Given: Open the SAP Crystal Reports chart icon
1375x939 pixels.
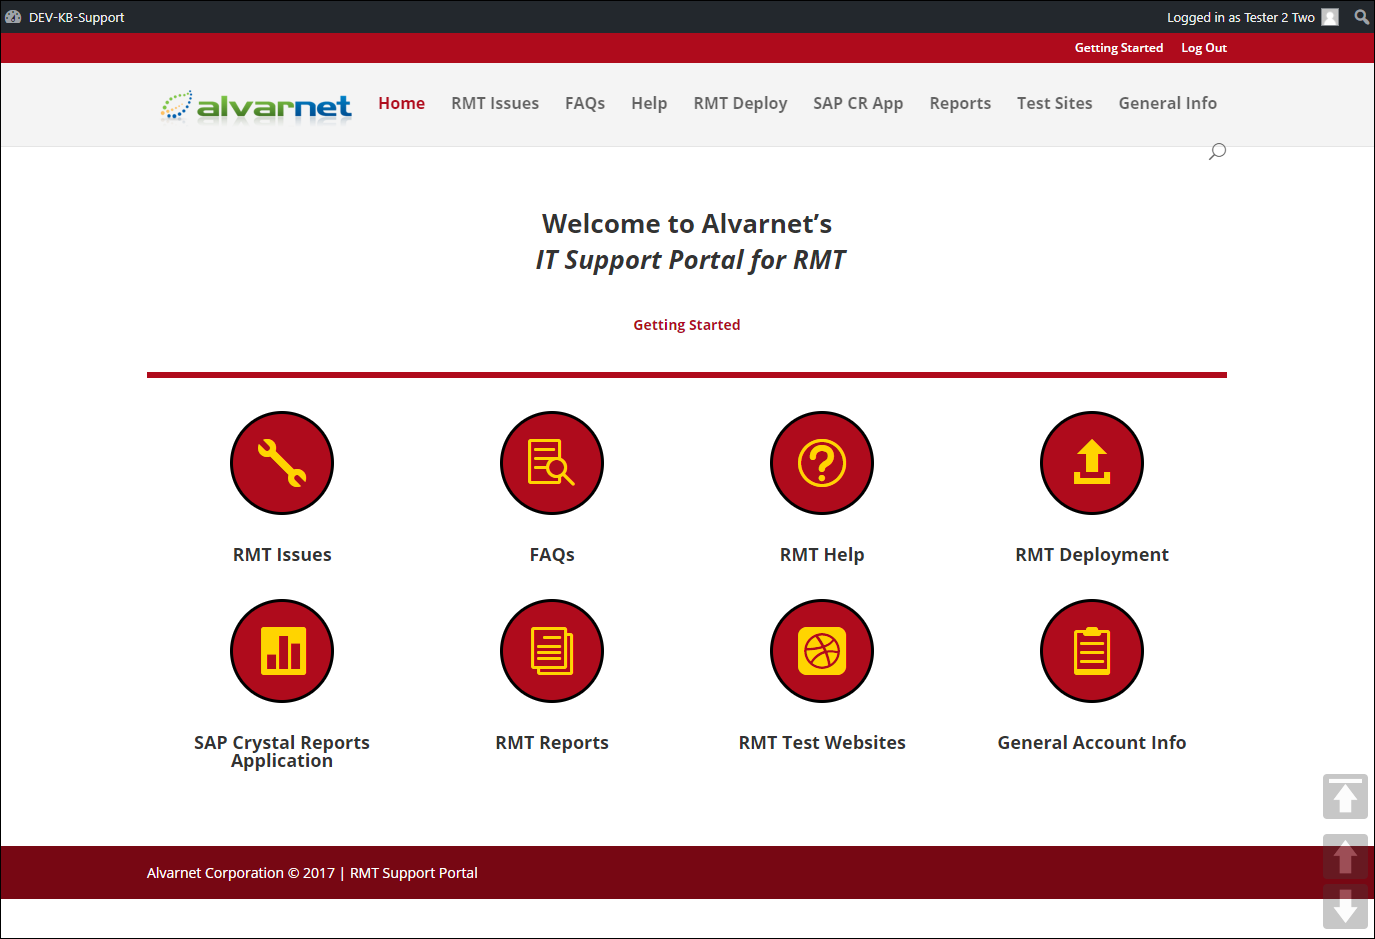Looking at the screenshot, I should coord(282,651).
